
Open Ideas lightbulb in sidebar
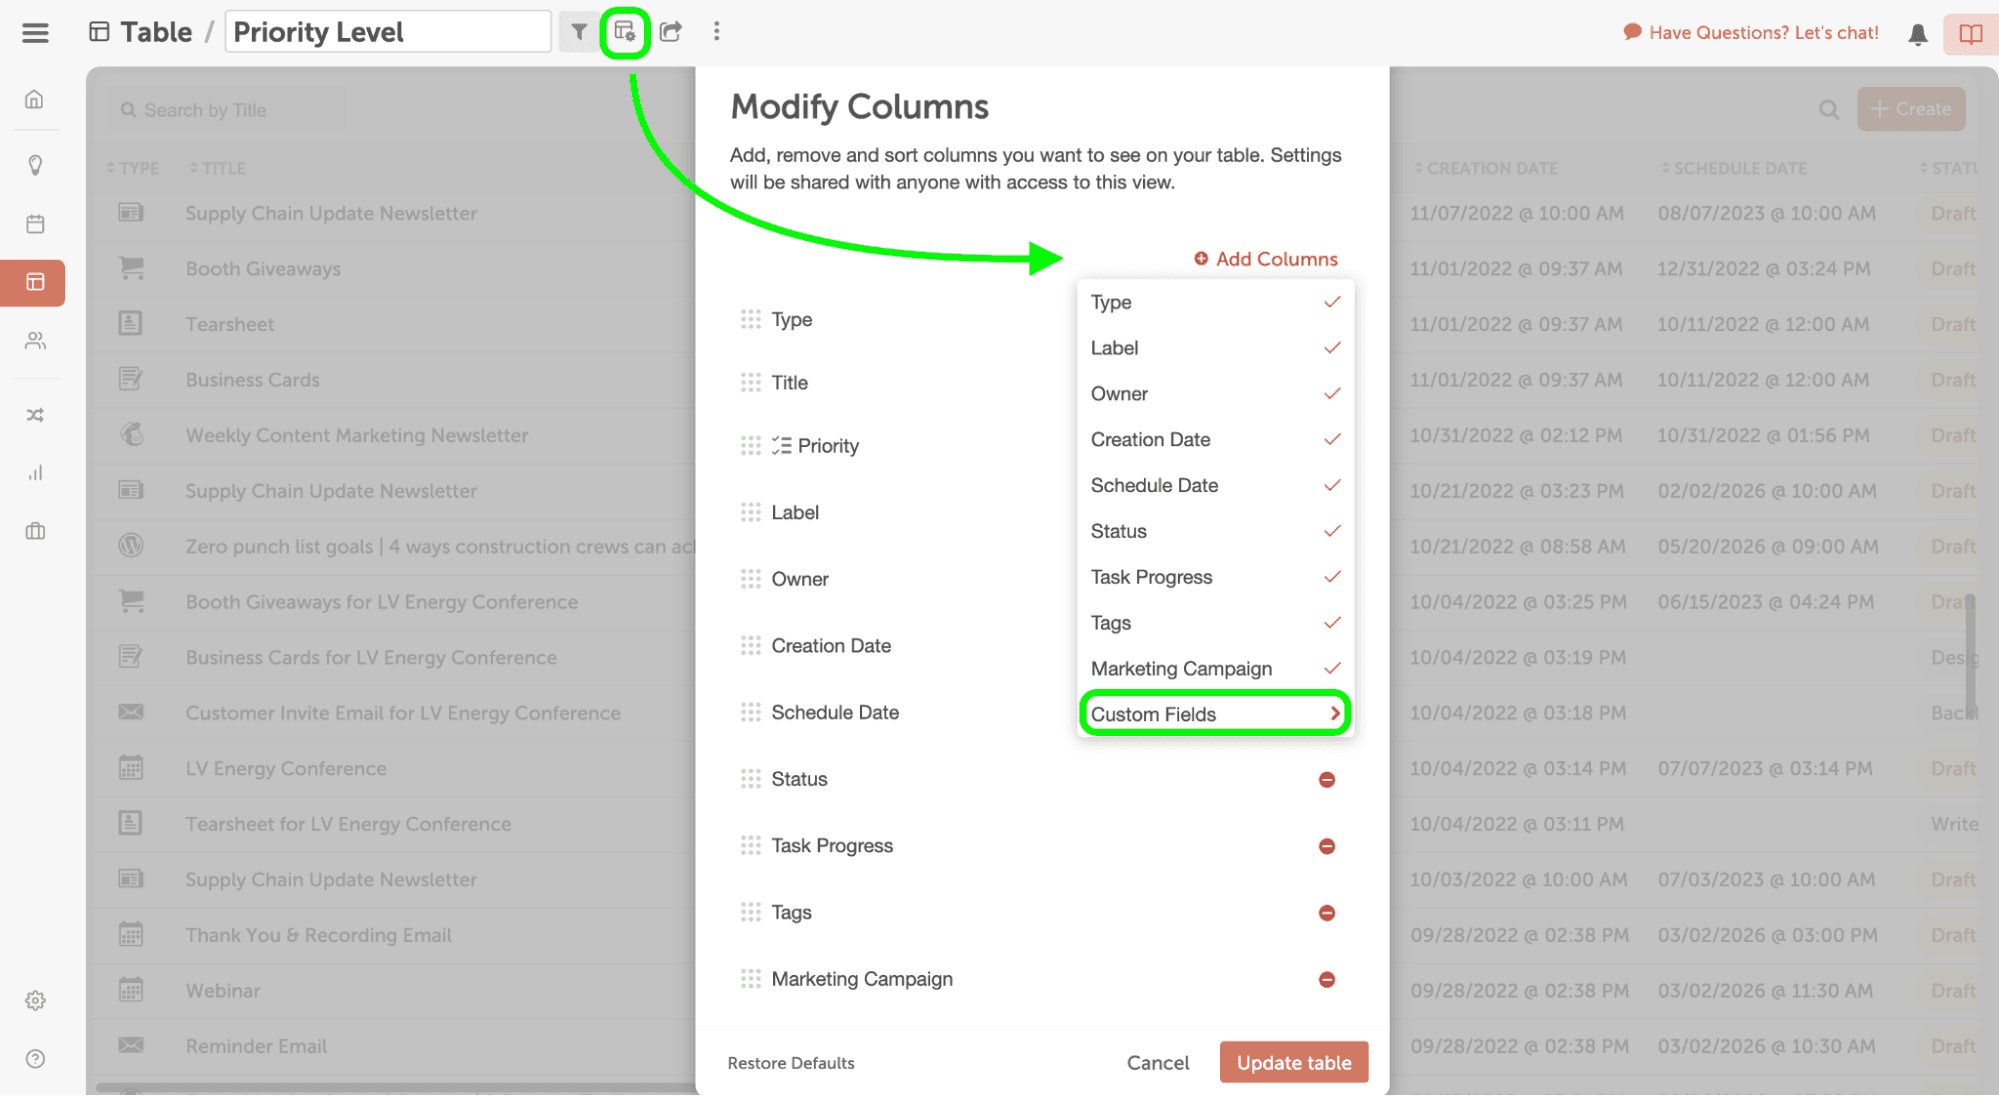point(35,165)
